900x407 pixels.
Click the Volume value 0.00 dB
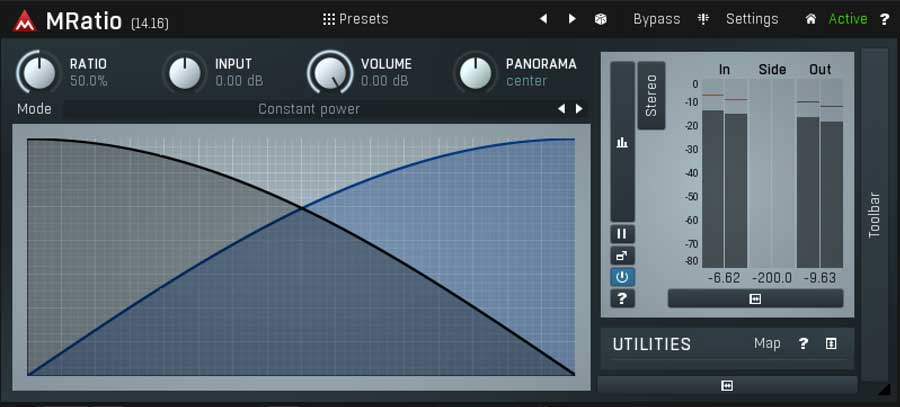tap(385, 81)
